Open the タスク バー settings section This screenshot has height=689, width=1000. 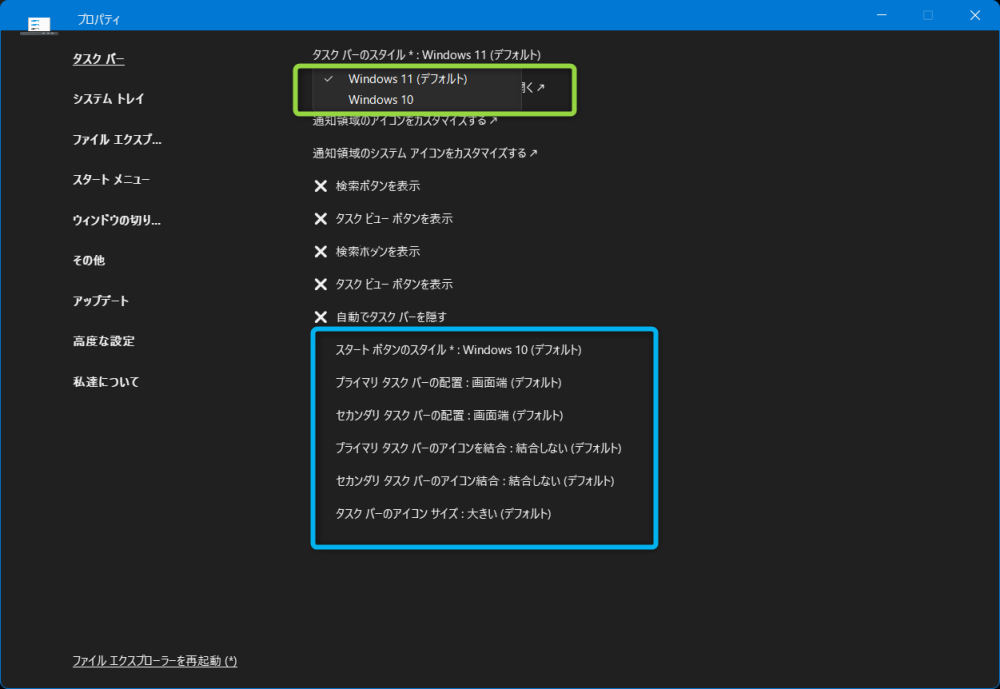pos(98,59)
